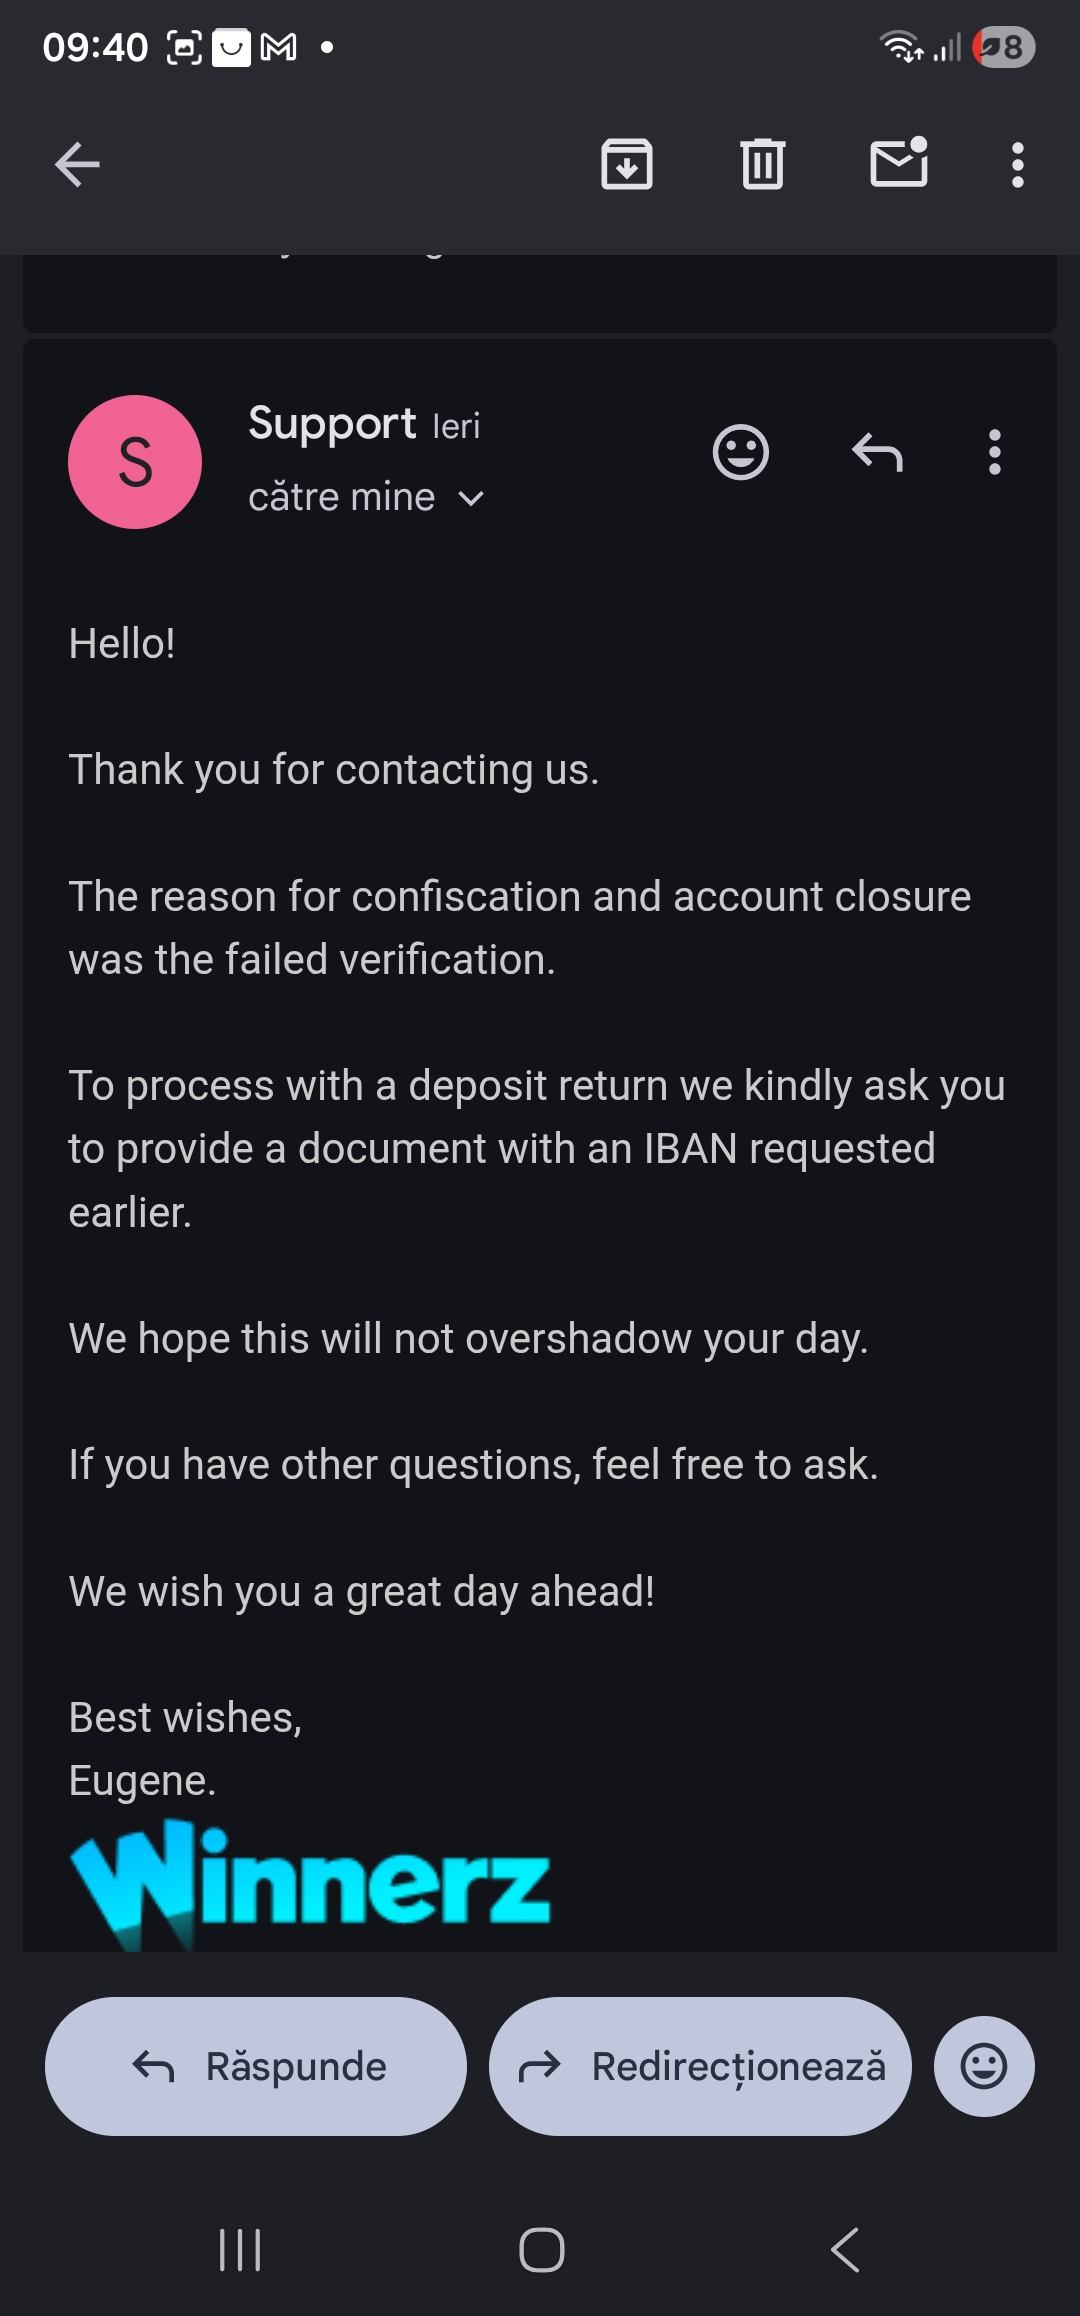Expand the collapsed previous message above
Image resolution: width=1080 pixels, height=2316 pixels.
[x=540, y=292]
